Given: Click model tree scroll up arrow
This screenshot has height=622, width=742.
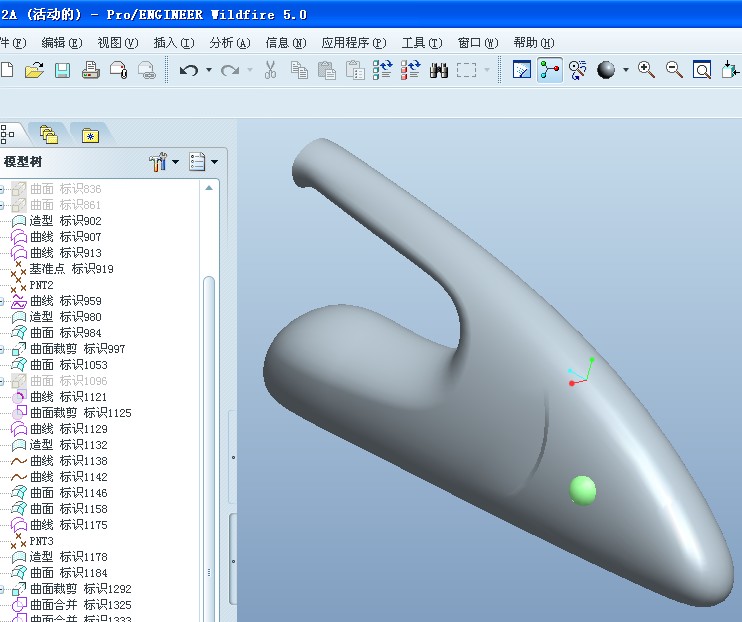Looking at the screenshot, I should 209,188.
